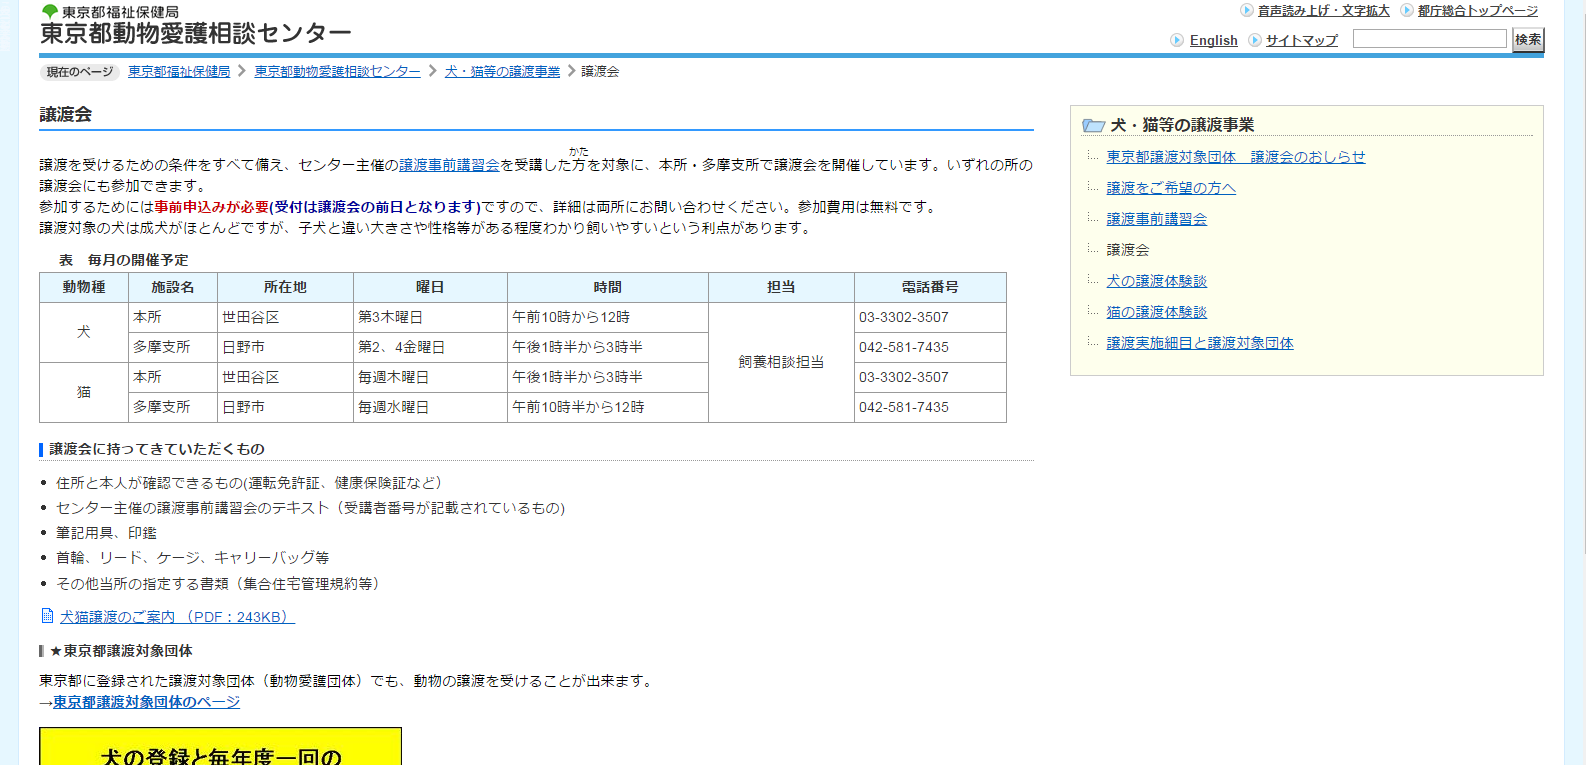Click the 第3木曜日 cell
Screen dimensions: 1586x765
[430, 317]
